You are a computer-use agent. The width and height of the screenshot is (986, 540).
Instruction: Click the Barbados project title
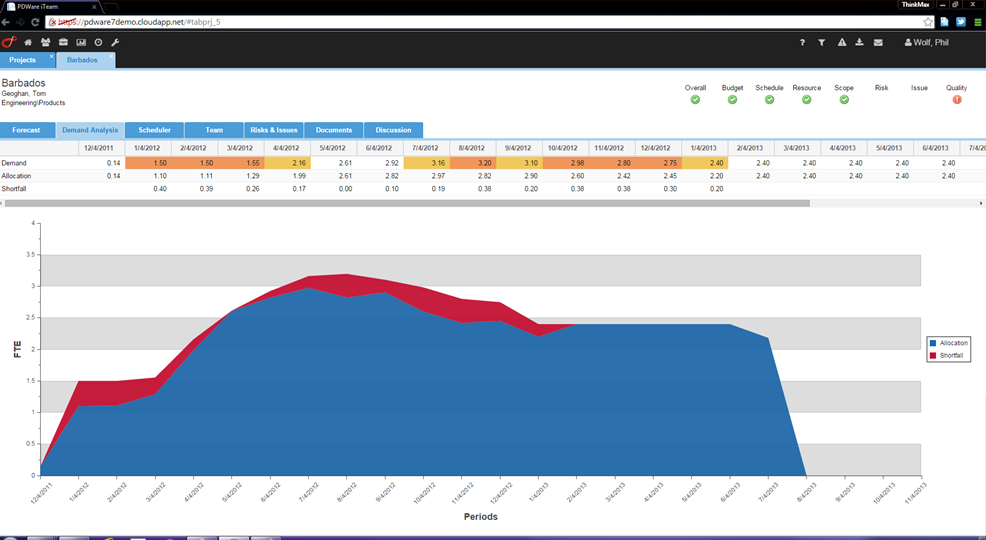[x=23, y=83]
